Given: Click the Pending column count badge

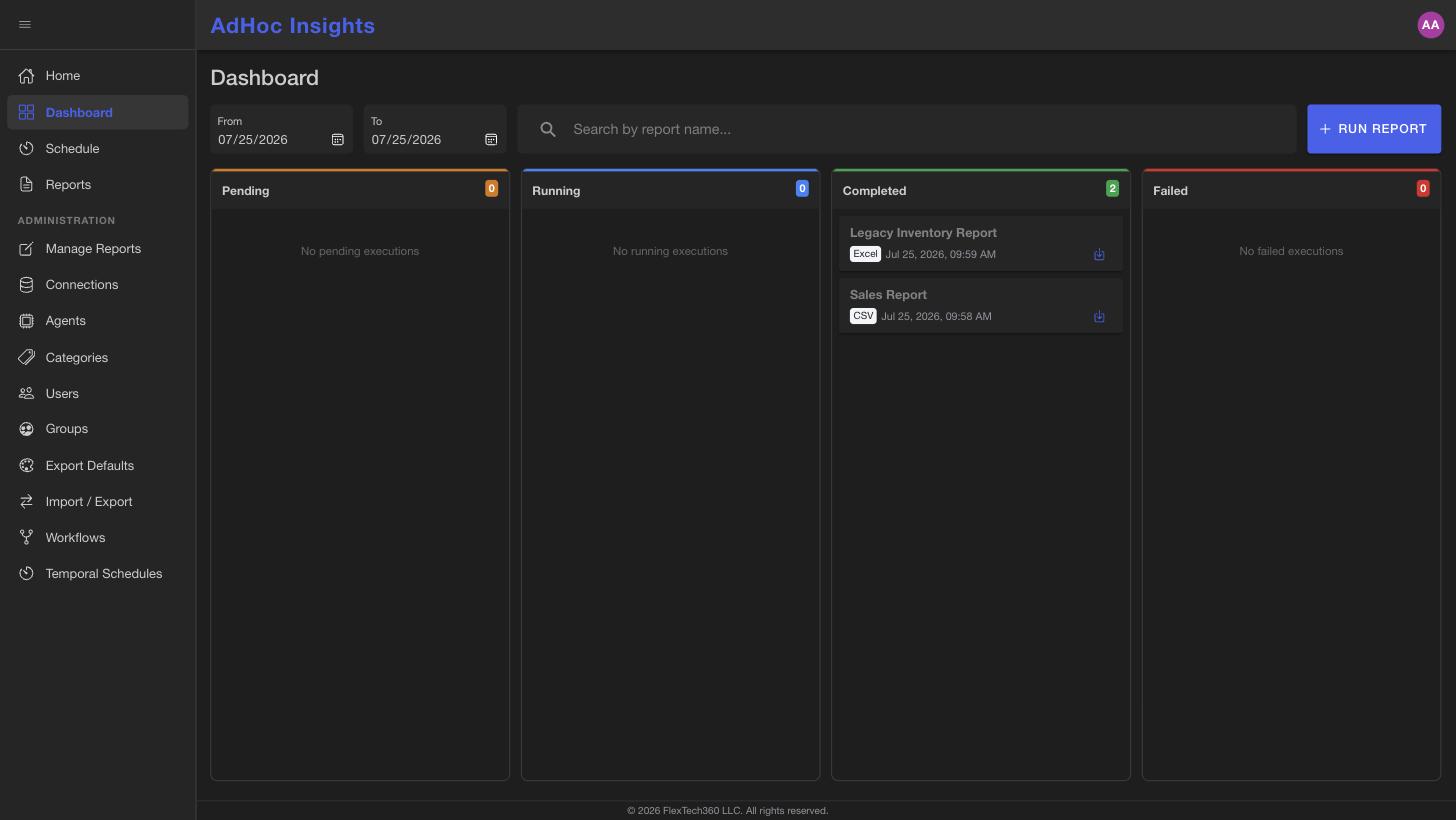Looking at the screenshot, I should (491, 189).
